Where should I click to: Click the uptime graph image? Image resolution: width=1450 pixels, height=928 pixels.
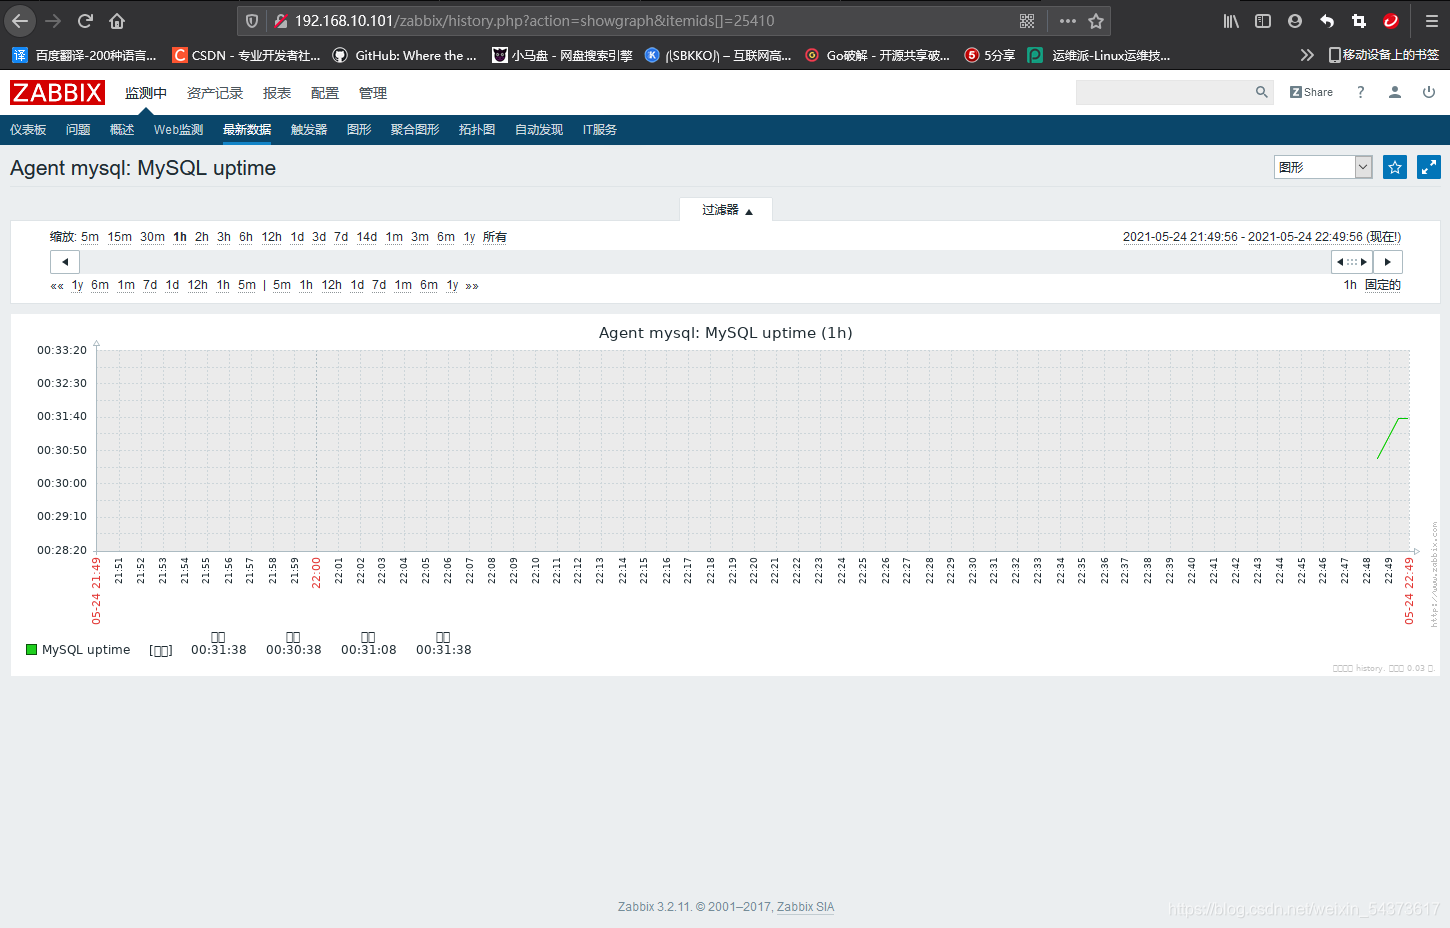tap(725, 497)
